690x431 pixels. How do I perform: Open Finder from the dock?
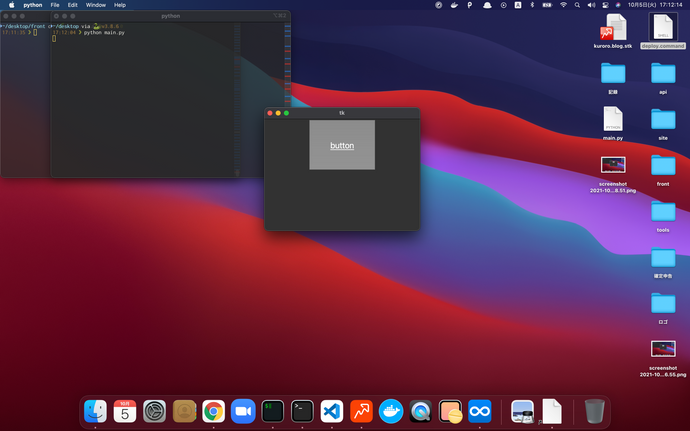click(x=95, y=411)
